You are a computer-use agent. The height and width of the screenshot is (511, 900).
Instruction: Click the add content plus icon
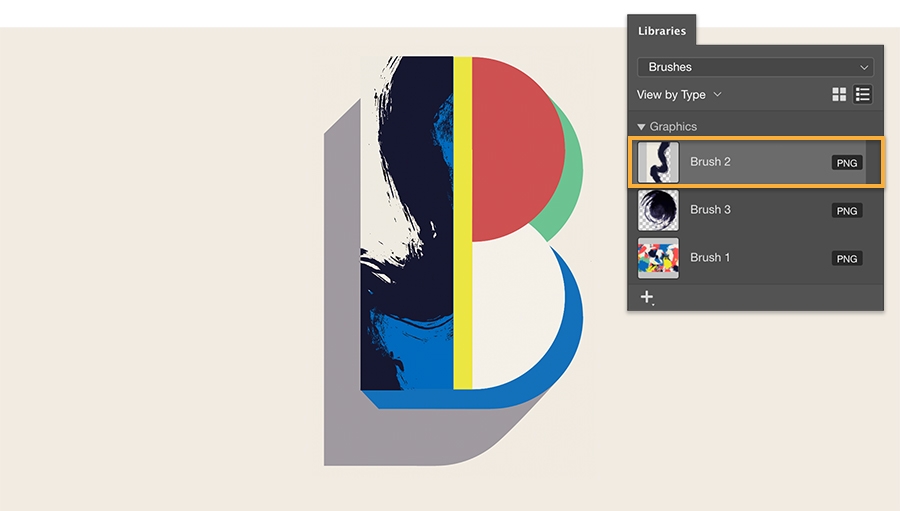647,297
